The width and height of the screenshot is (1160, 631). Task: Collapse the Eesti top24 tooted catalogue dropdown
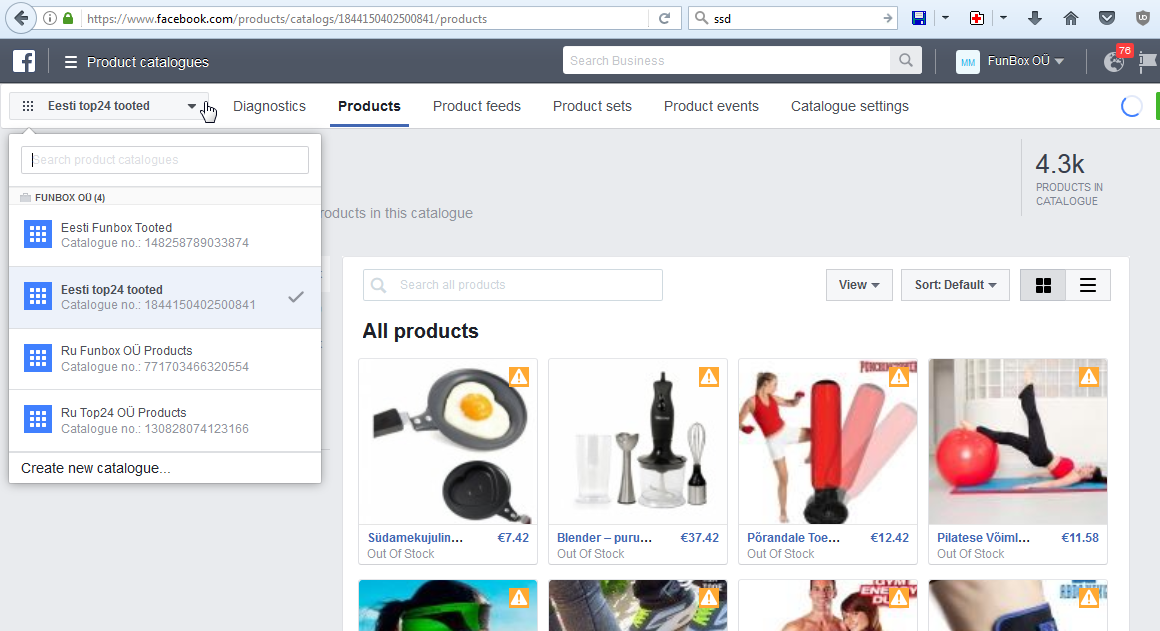click(x=109, y=106)
